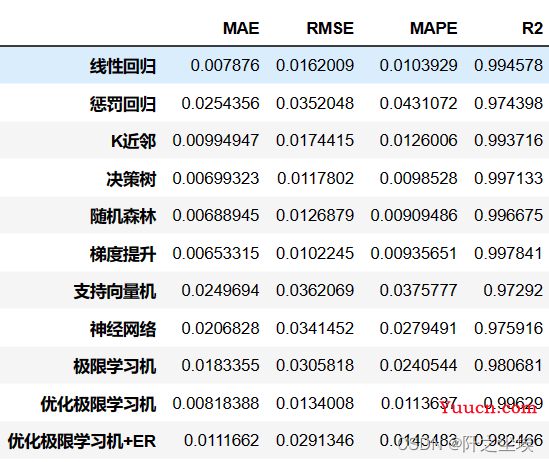Click R2 value 0.980681
Screen dimensions: 549x462
pos(508,365)
